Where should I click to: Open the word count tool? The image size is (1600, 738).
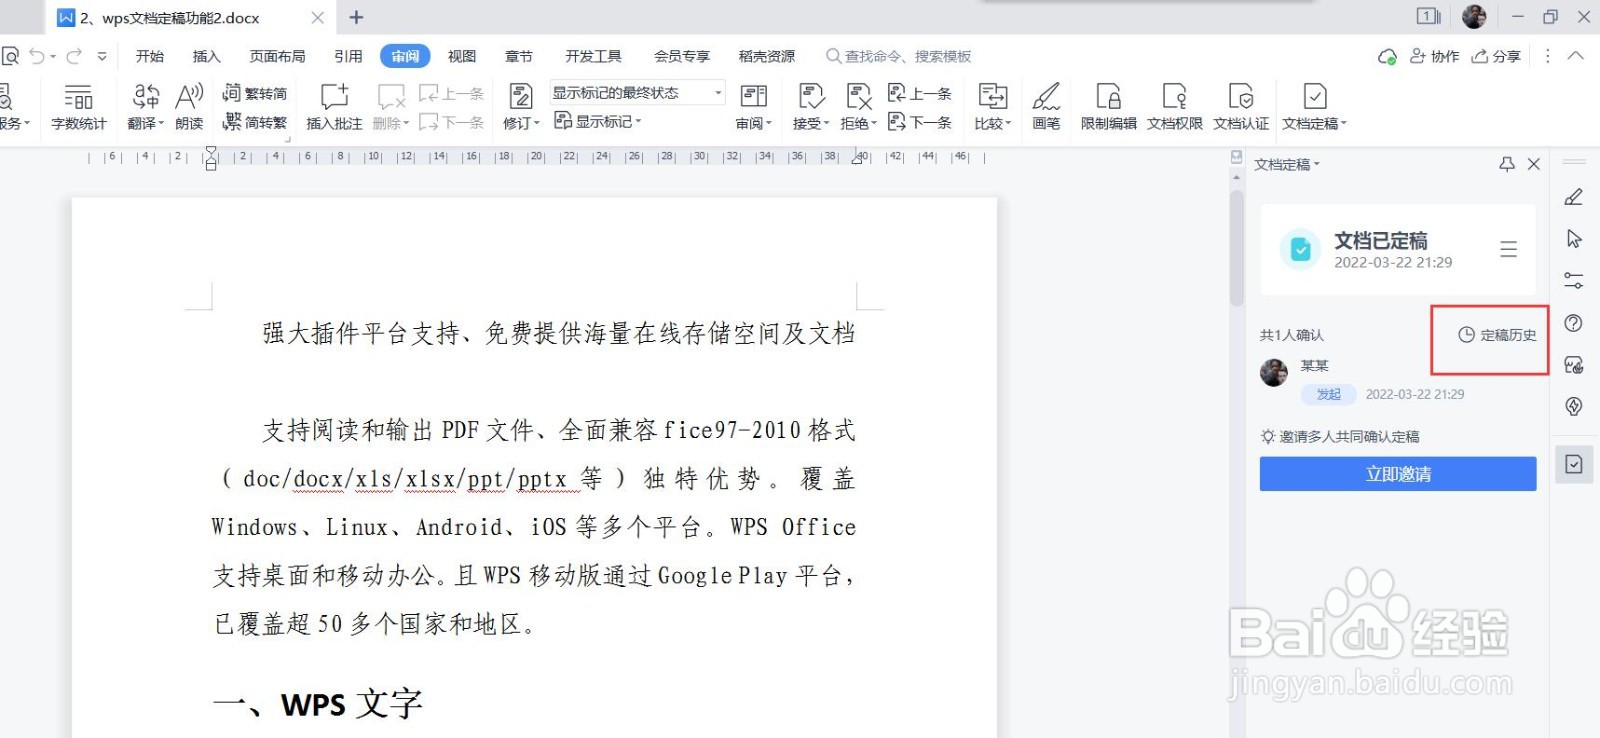pyautogui.click(x=78, y=107)
